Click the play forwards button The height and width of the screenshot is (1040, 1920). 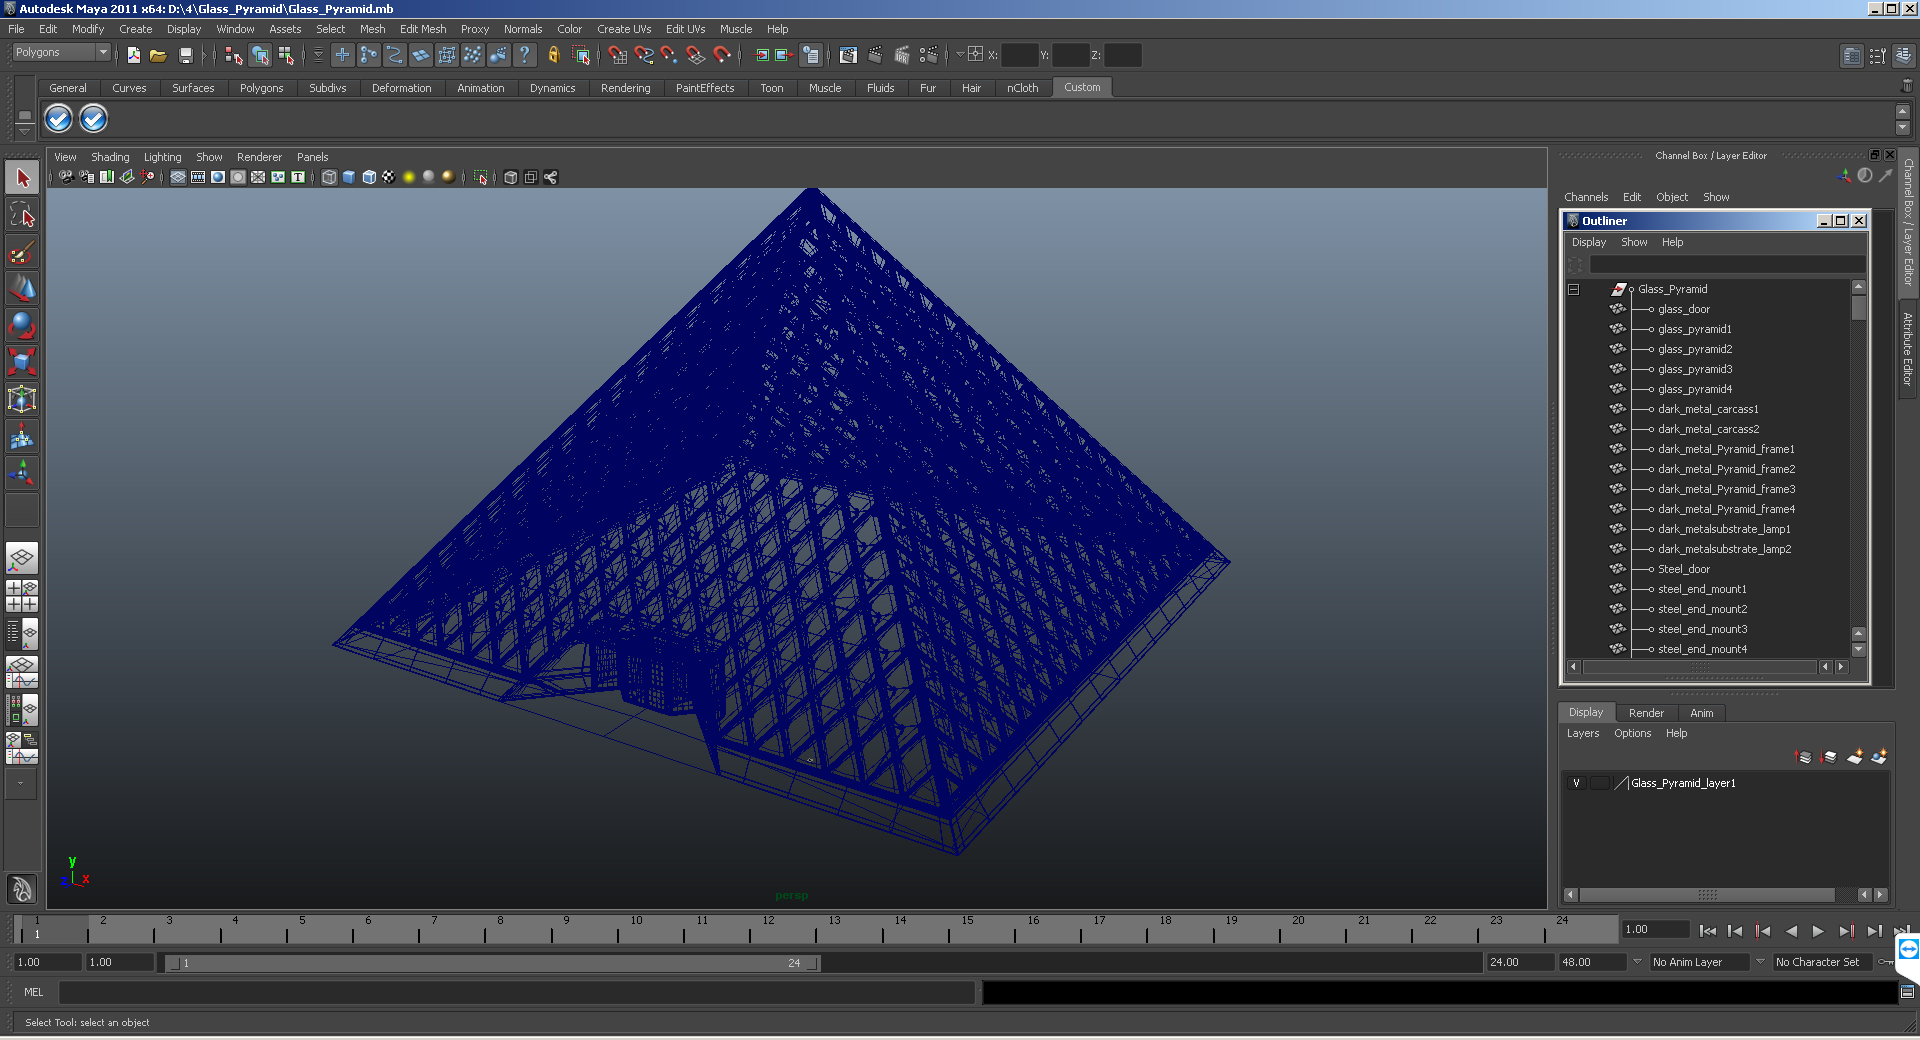click(x=1818, y=931)
